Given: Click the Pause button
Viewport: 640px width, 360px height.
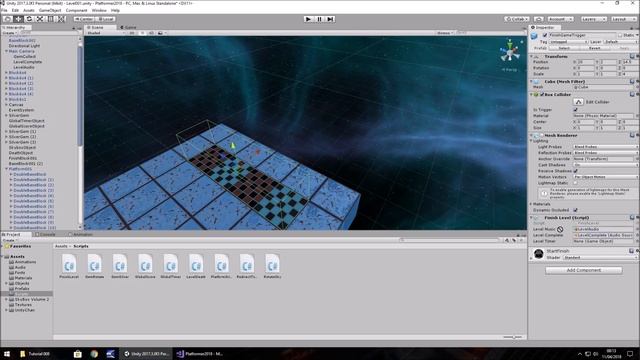Looking at the screenshot, I should [319, 19].
